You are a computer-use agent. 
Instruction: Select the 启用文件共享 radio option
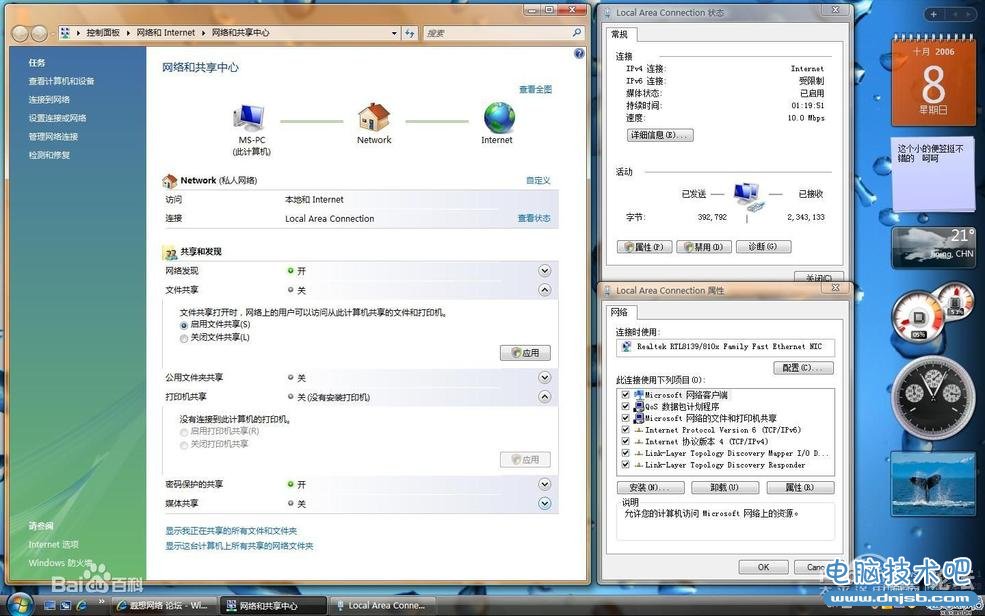point(183,325)
